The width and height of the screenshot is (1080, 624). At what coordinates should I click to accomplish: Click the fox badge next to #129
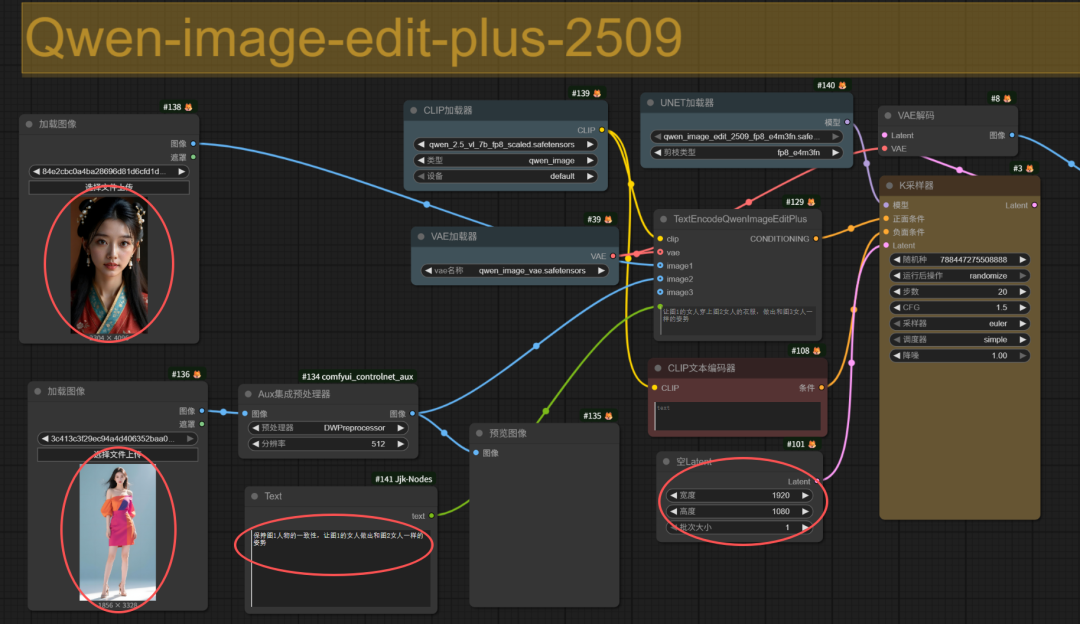pyautogui.click(x=811, y=202)
